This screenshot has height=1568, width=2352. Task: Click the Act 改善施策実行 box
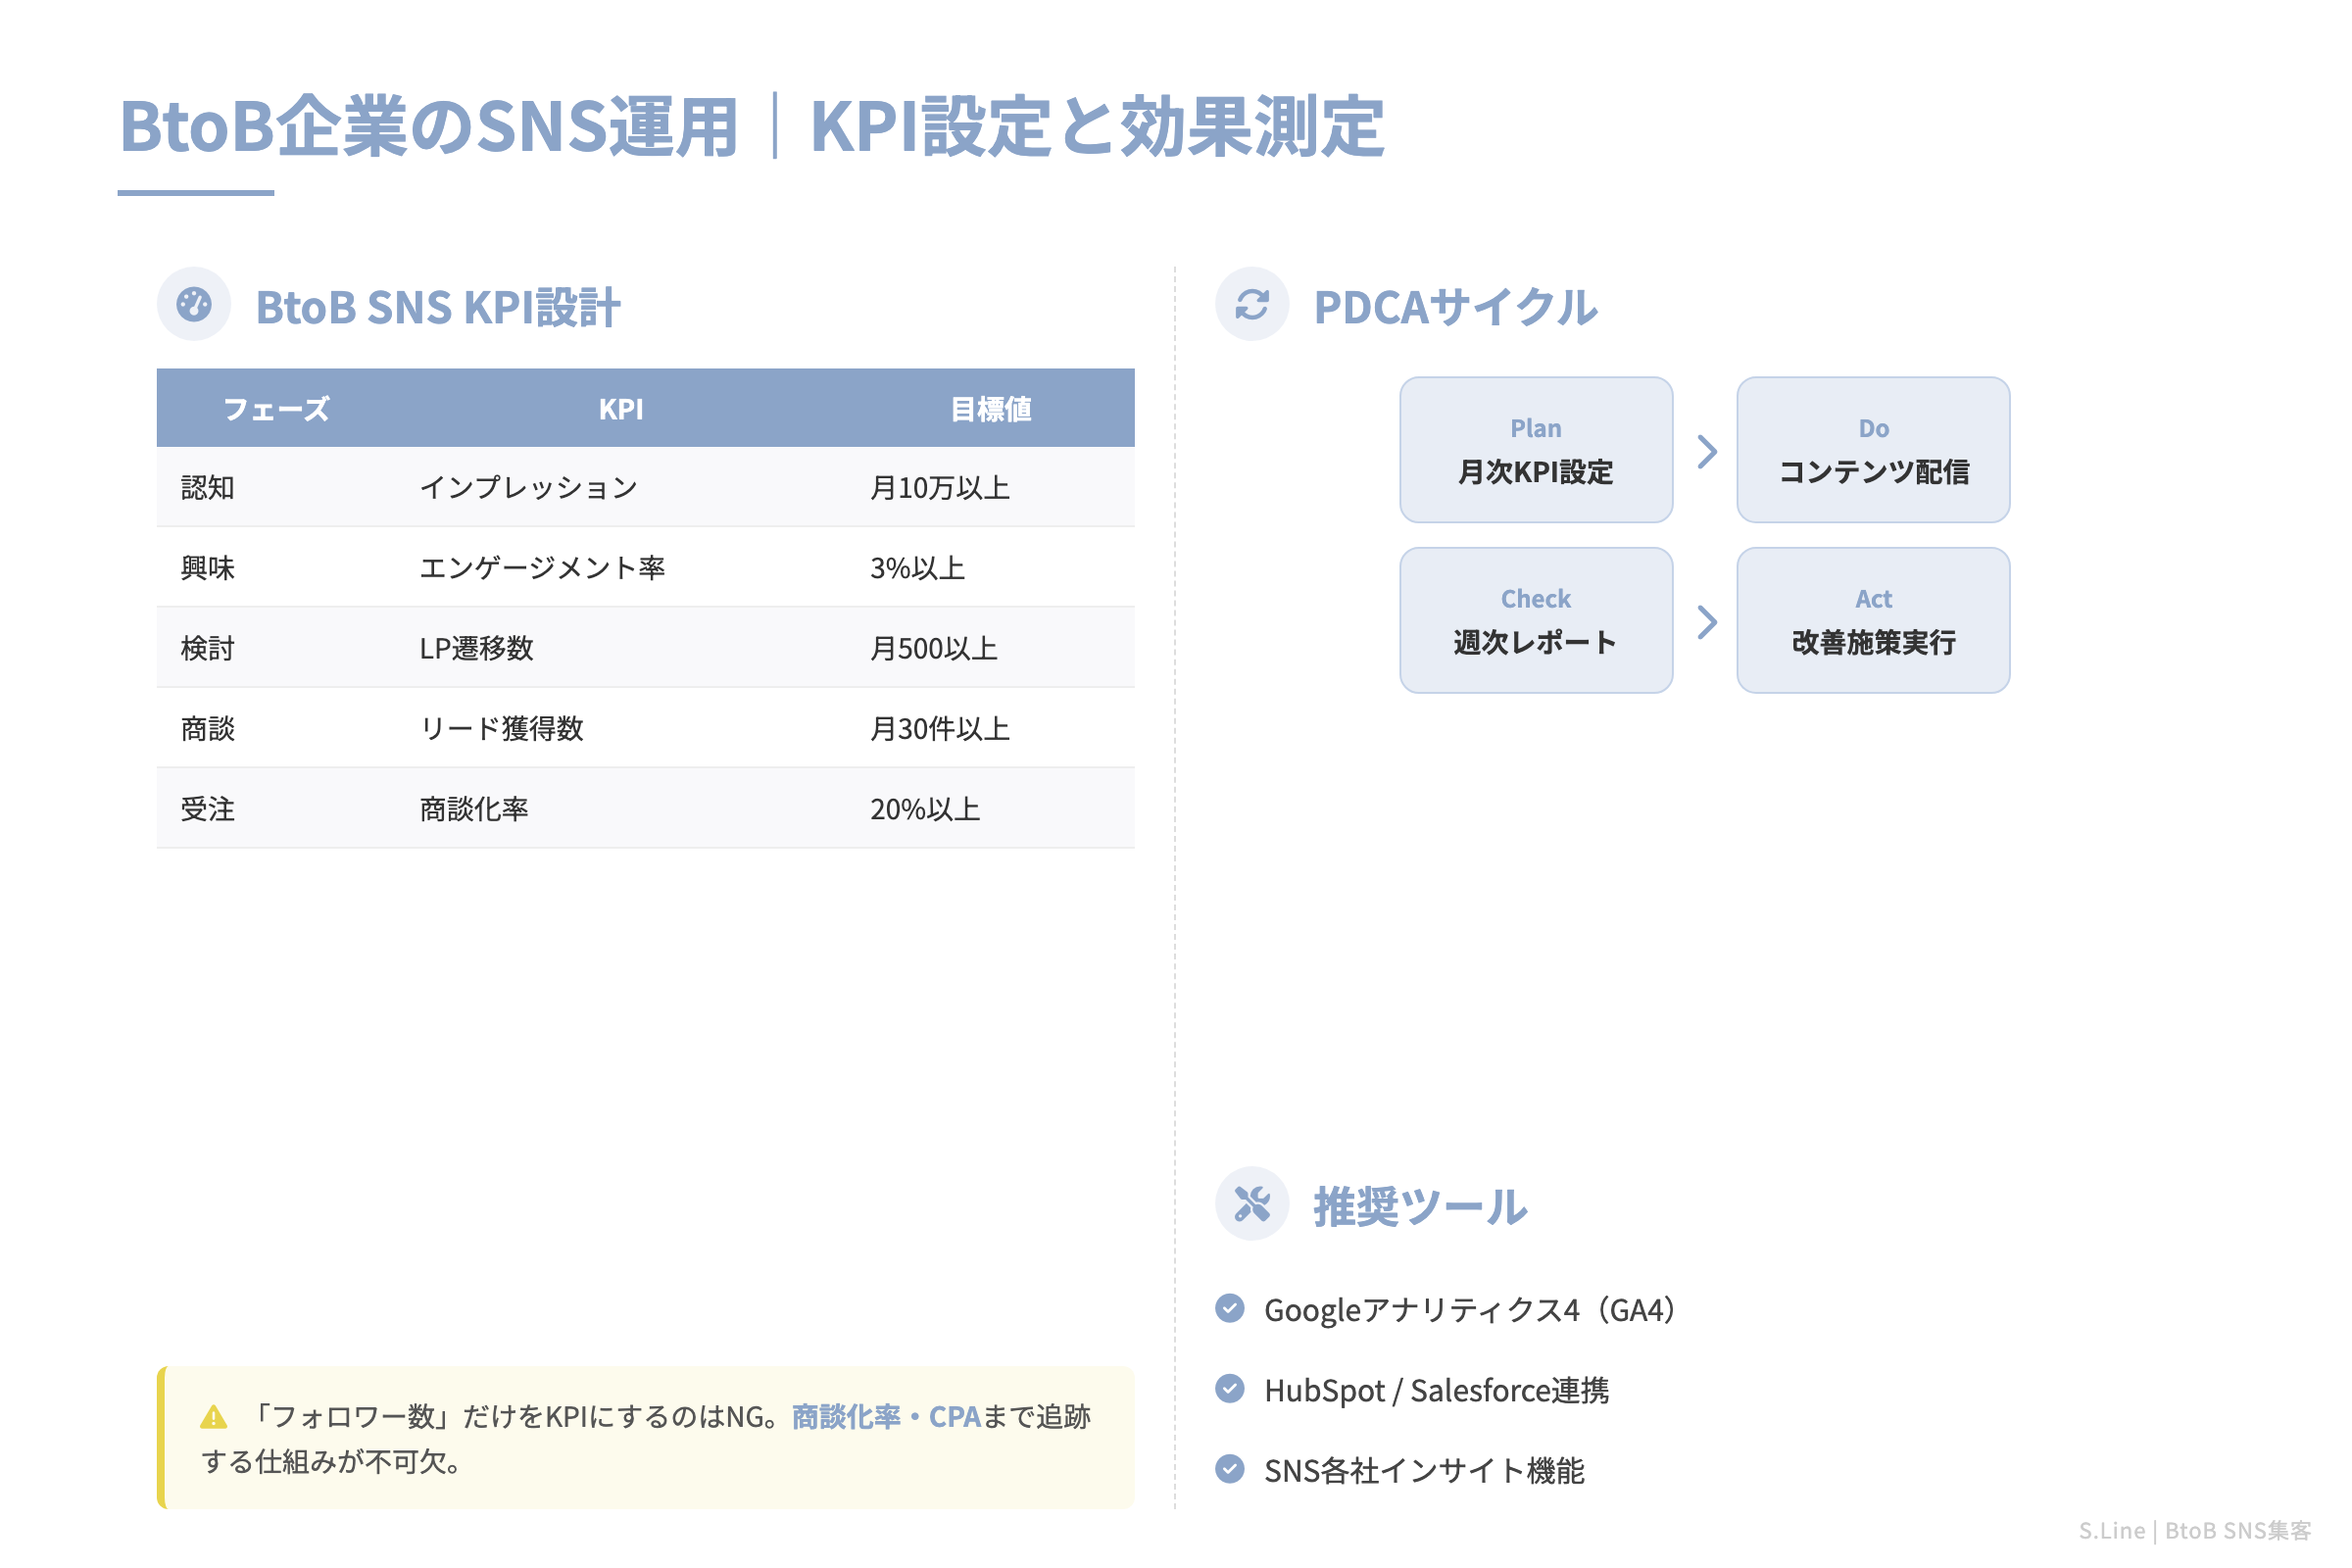1873,620
